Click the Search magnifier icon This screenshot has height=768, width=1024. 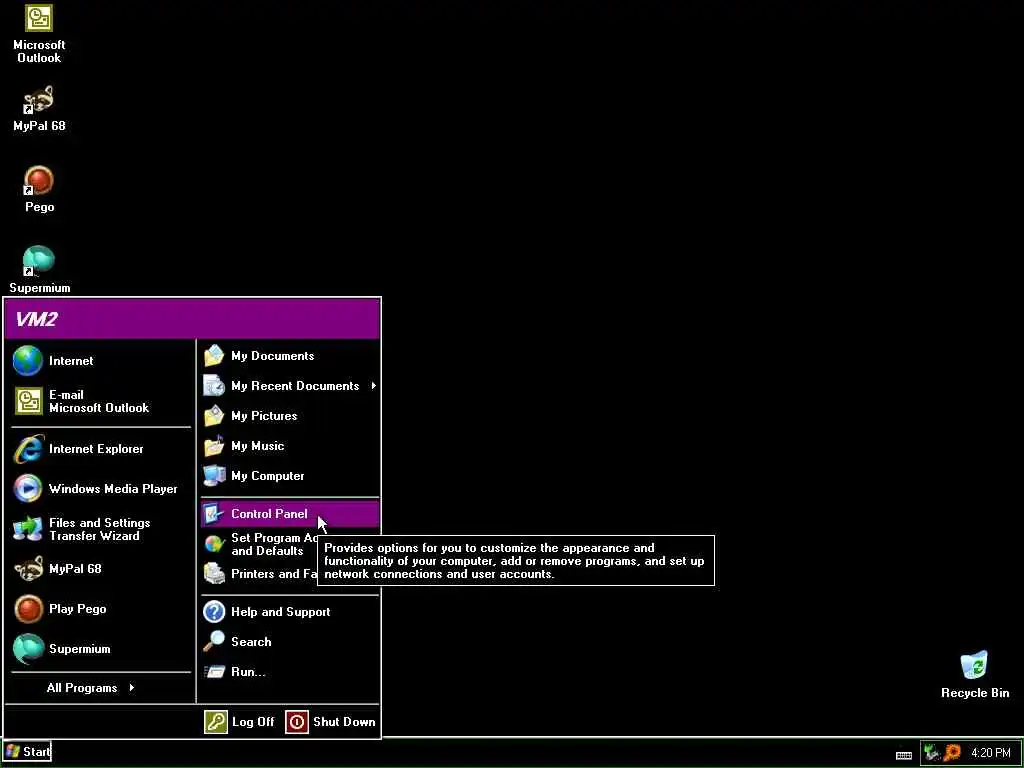[214, 642]
